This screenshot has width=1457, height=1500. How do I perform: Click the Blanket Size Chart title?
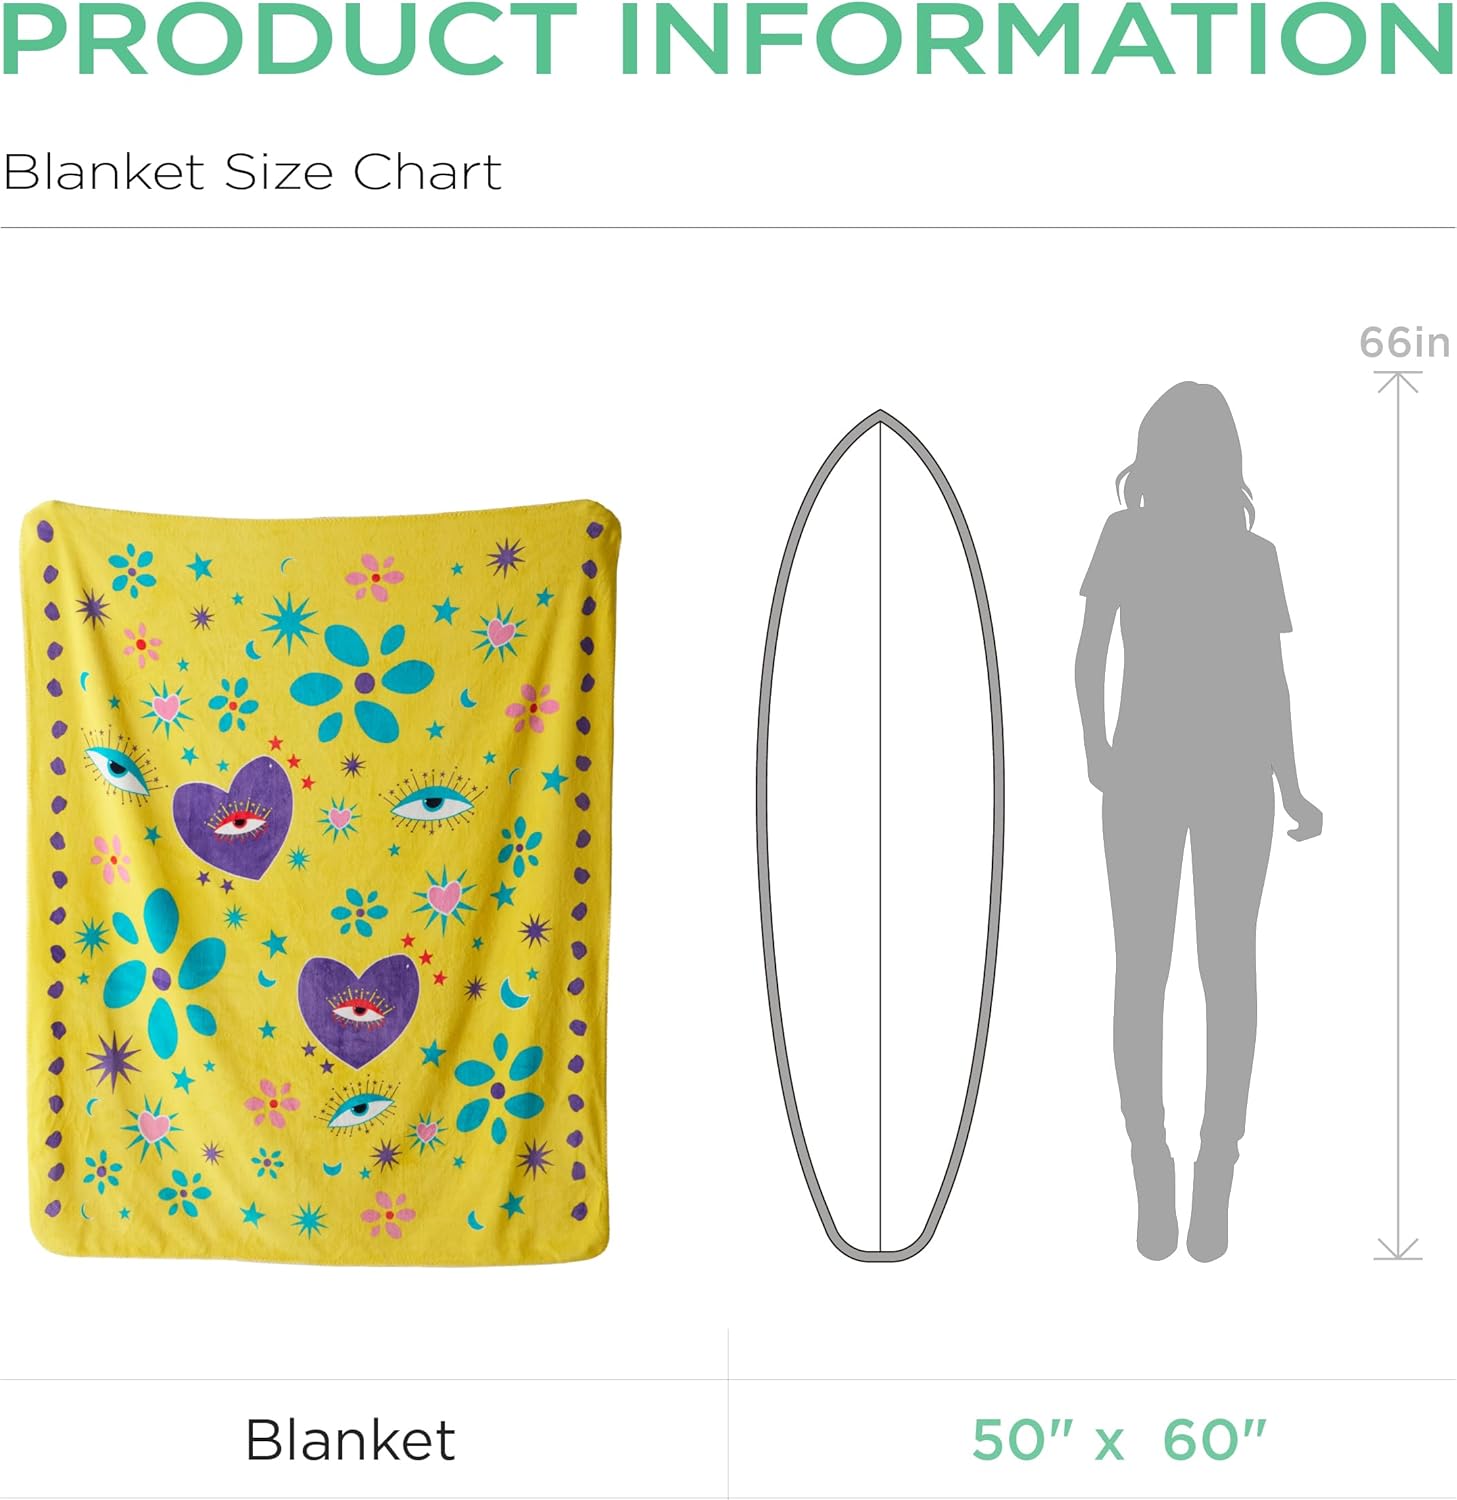(252, 172)
